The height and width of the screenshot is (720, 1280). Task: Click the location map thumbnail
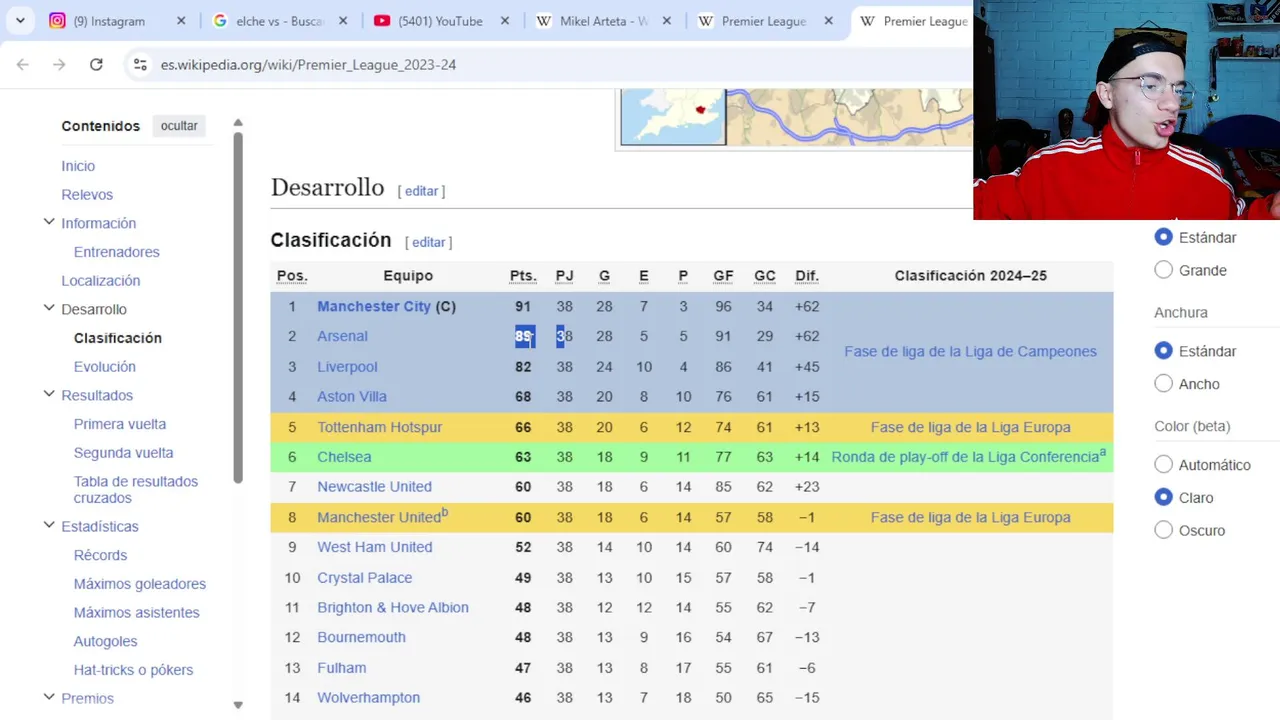point(673,117)
